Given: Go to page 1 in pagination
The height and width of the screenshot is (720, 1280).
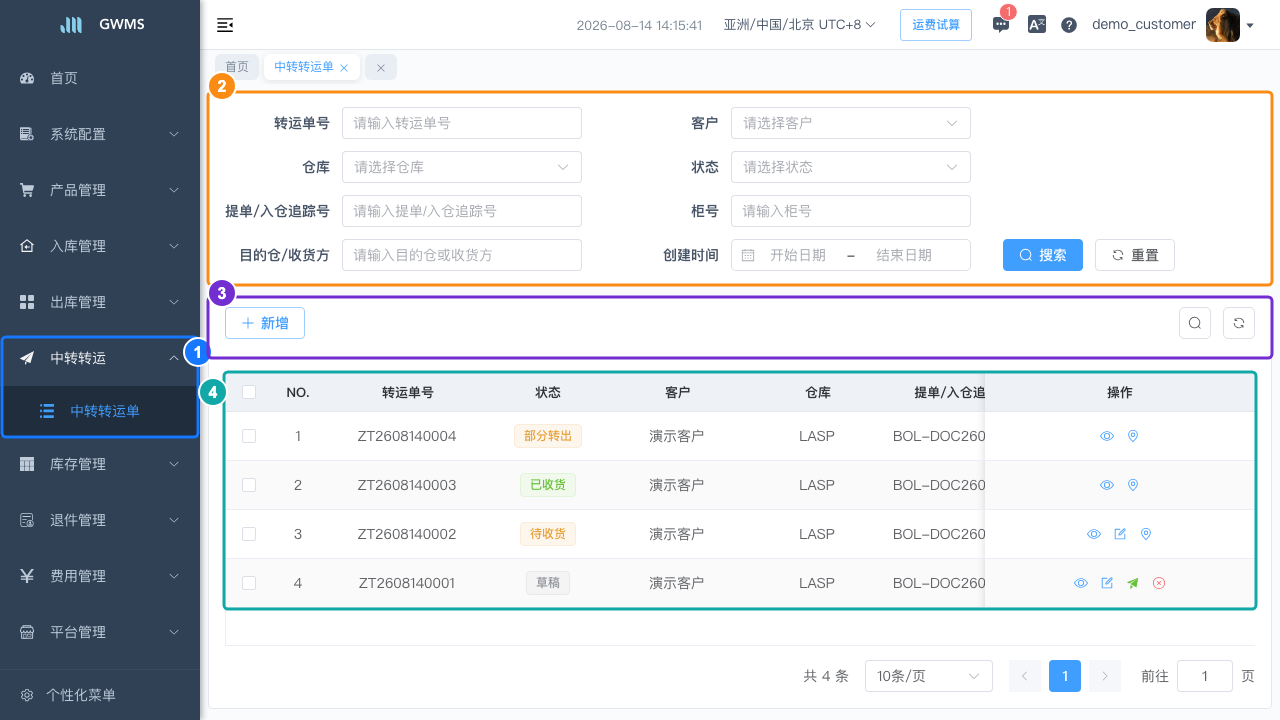Looking at the screenshot, I should point(1065,676).
